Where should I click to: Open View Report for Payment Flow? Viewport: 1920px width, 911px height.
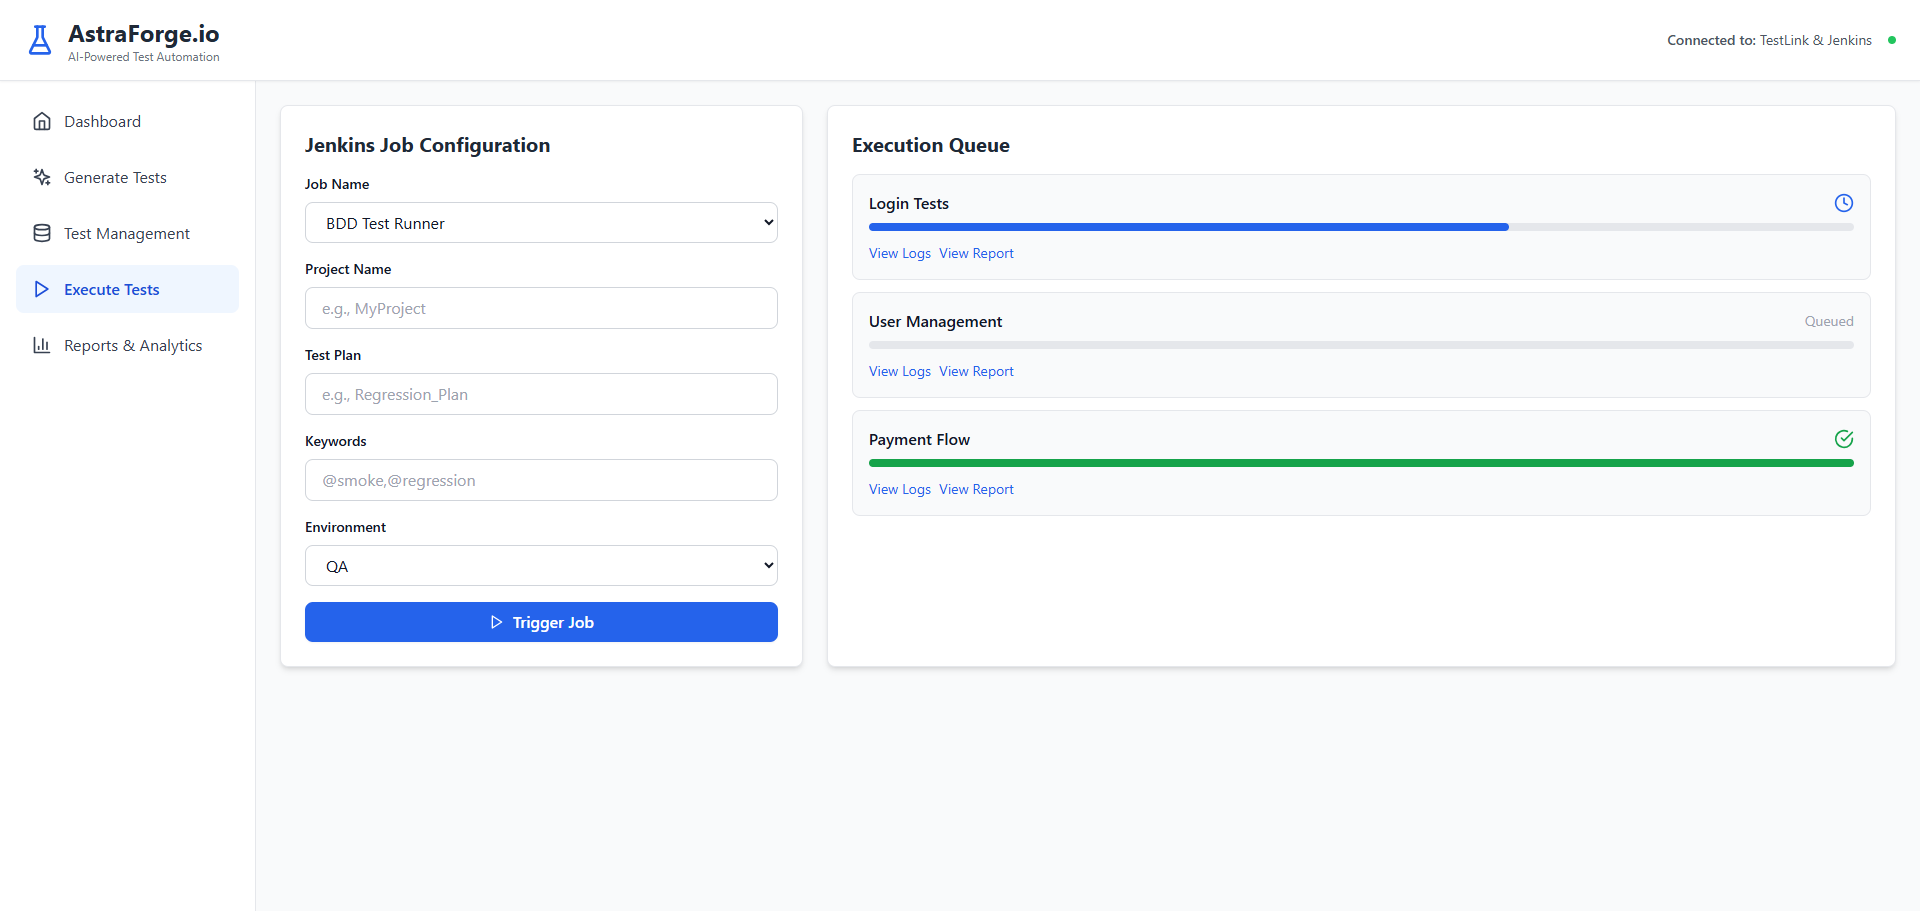click(x=976, y=489)
